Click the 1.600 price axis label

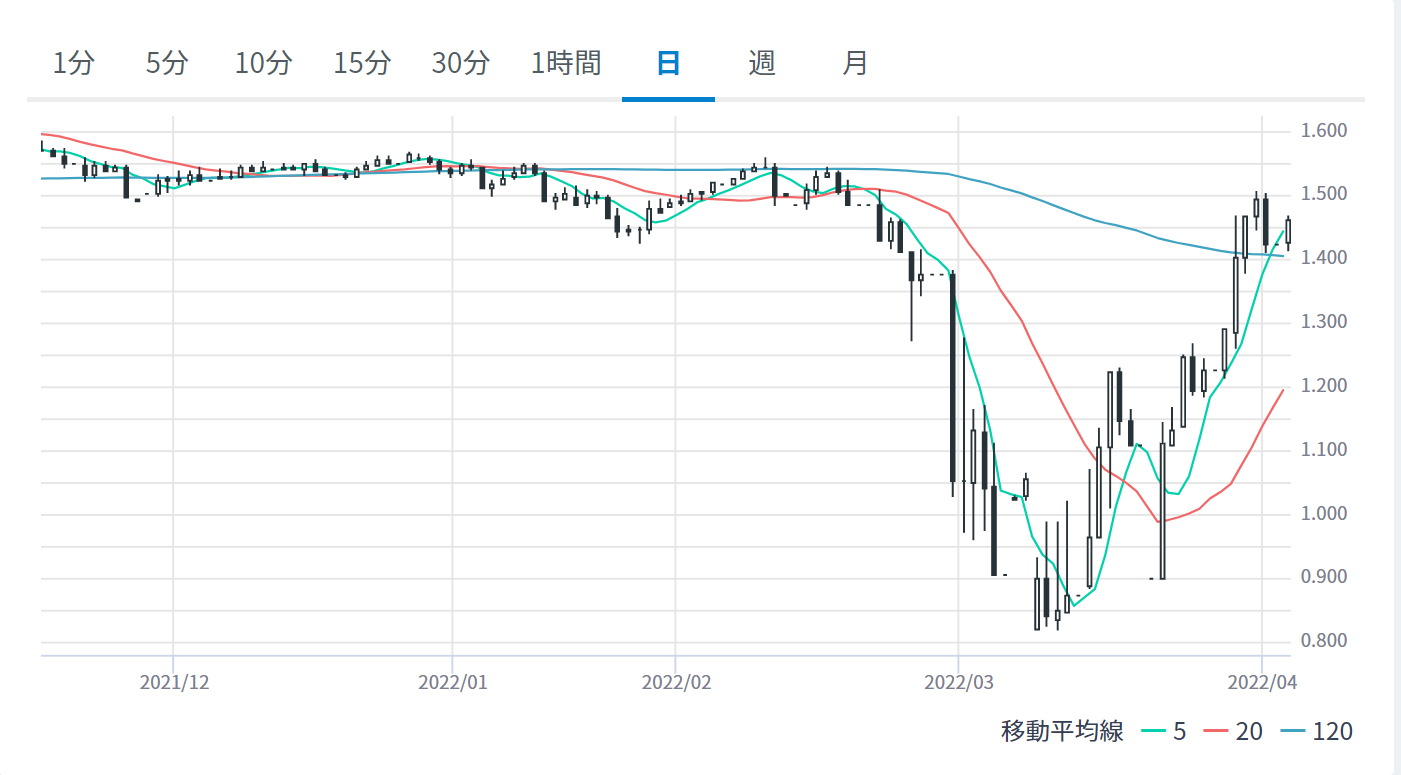1325,131
